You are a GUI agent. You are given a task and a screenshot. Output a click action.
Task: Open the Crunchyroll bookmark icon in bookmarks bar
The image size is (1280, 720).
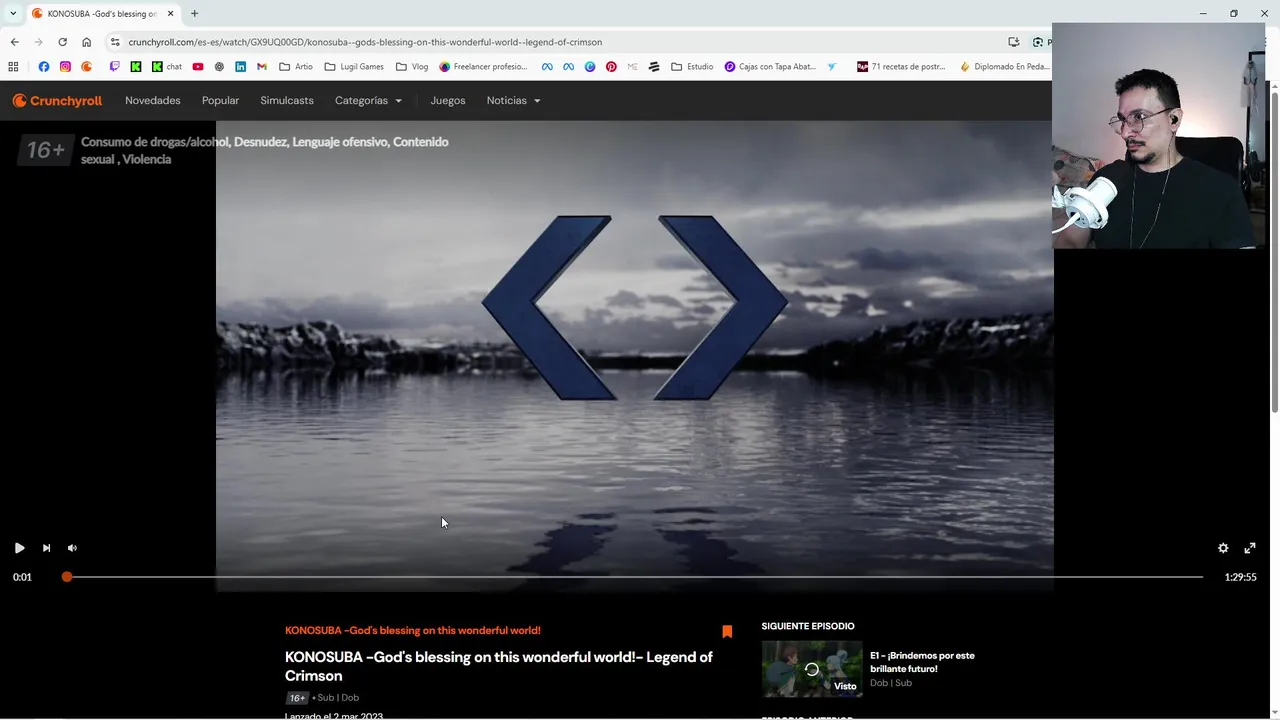coord(87,67)
